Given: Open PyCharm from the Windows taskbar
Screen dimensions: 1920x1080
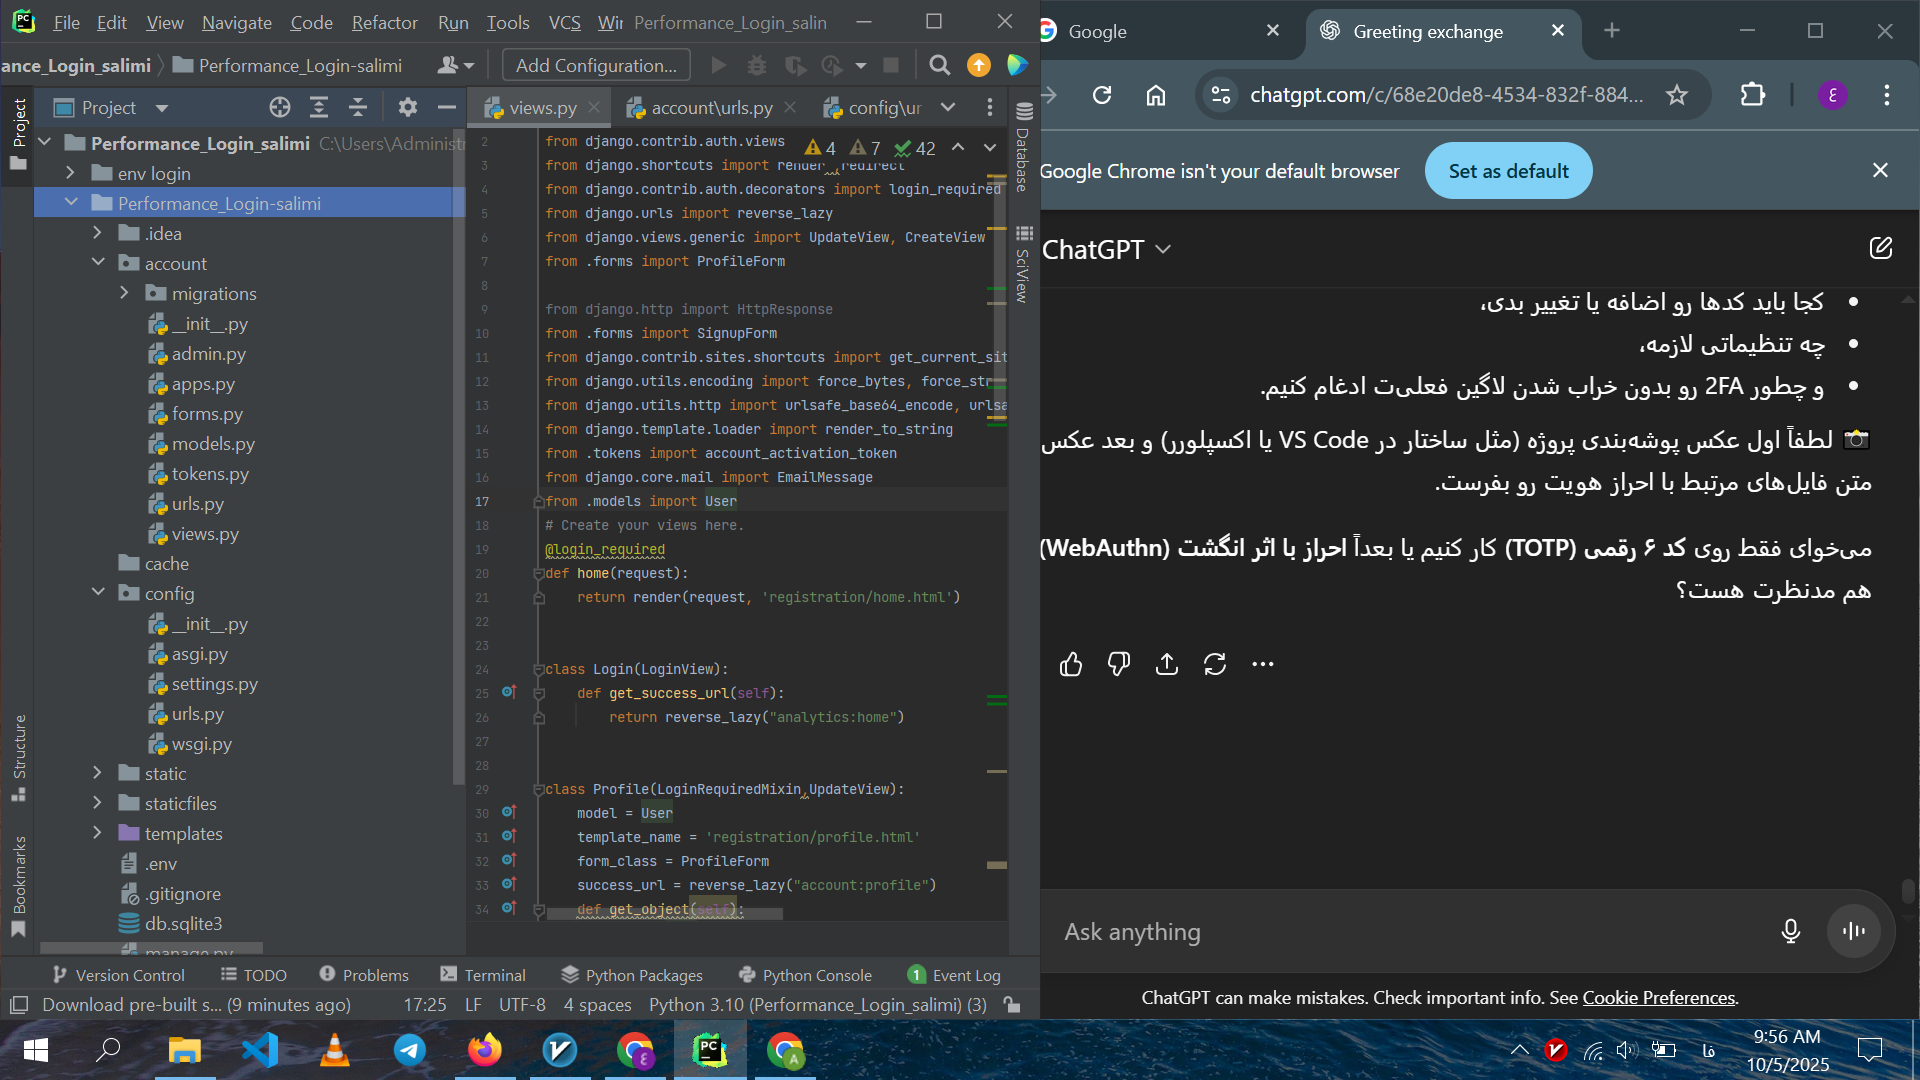Looking at the screenshot, I should 710,1050.
